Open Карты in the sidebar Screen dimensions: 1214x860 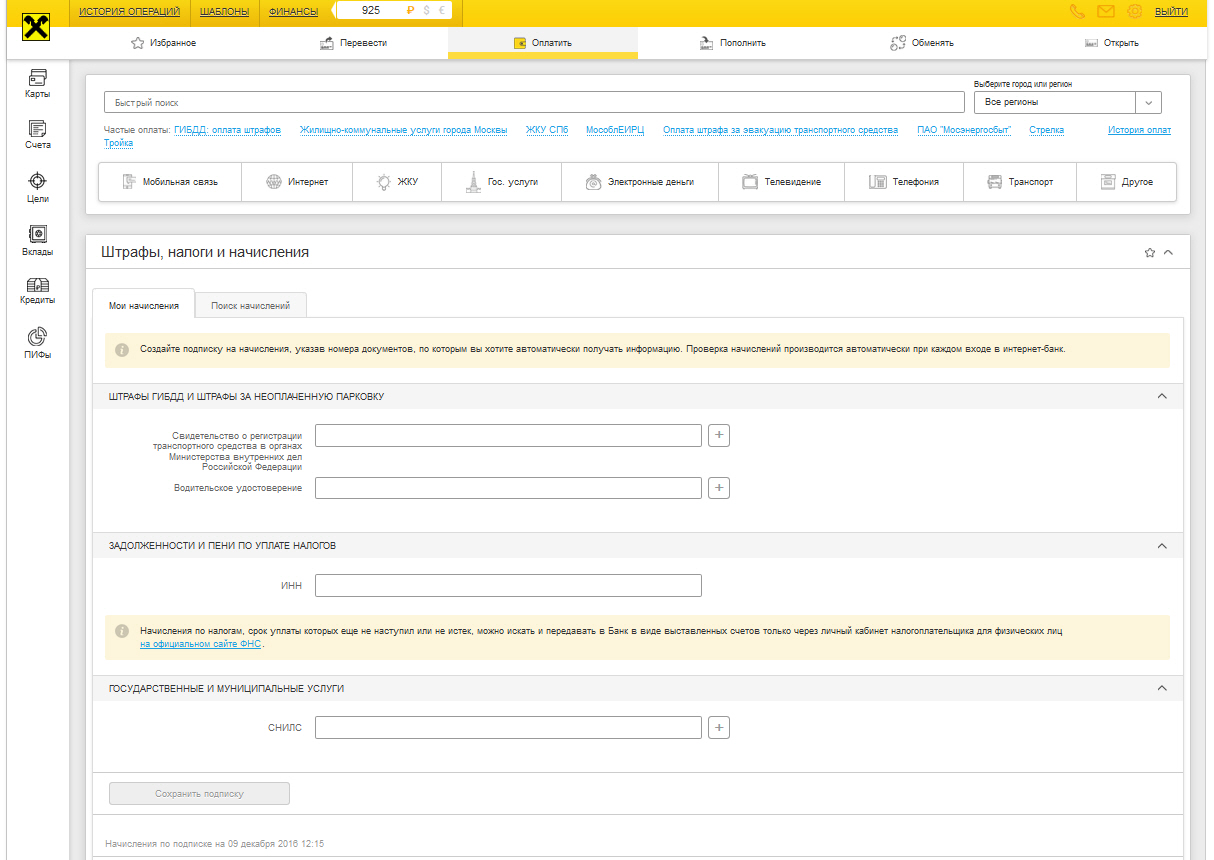pos(38,83)
